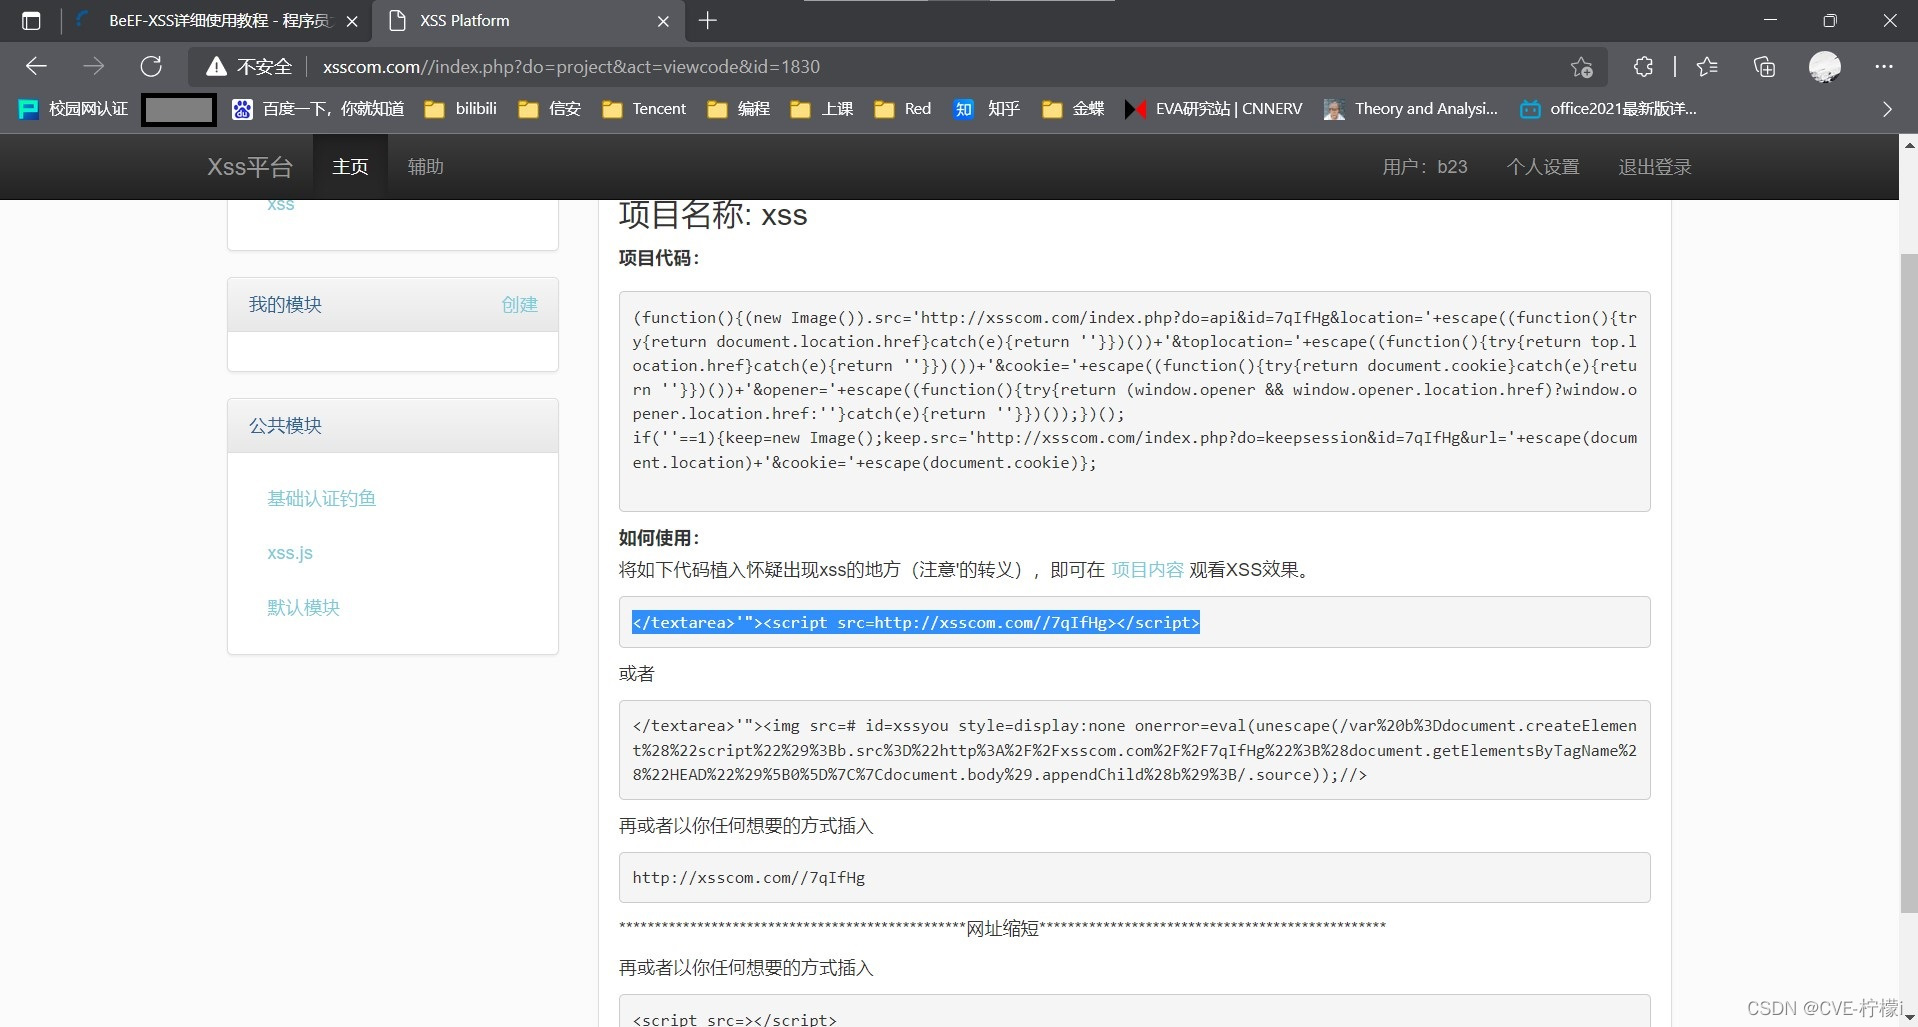The image size is (1918, 1027).
Task: Open the xss.js public module
Action: pyautogui.click(x=290, y=553)
